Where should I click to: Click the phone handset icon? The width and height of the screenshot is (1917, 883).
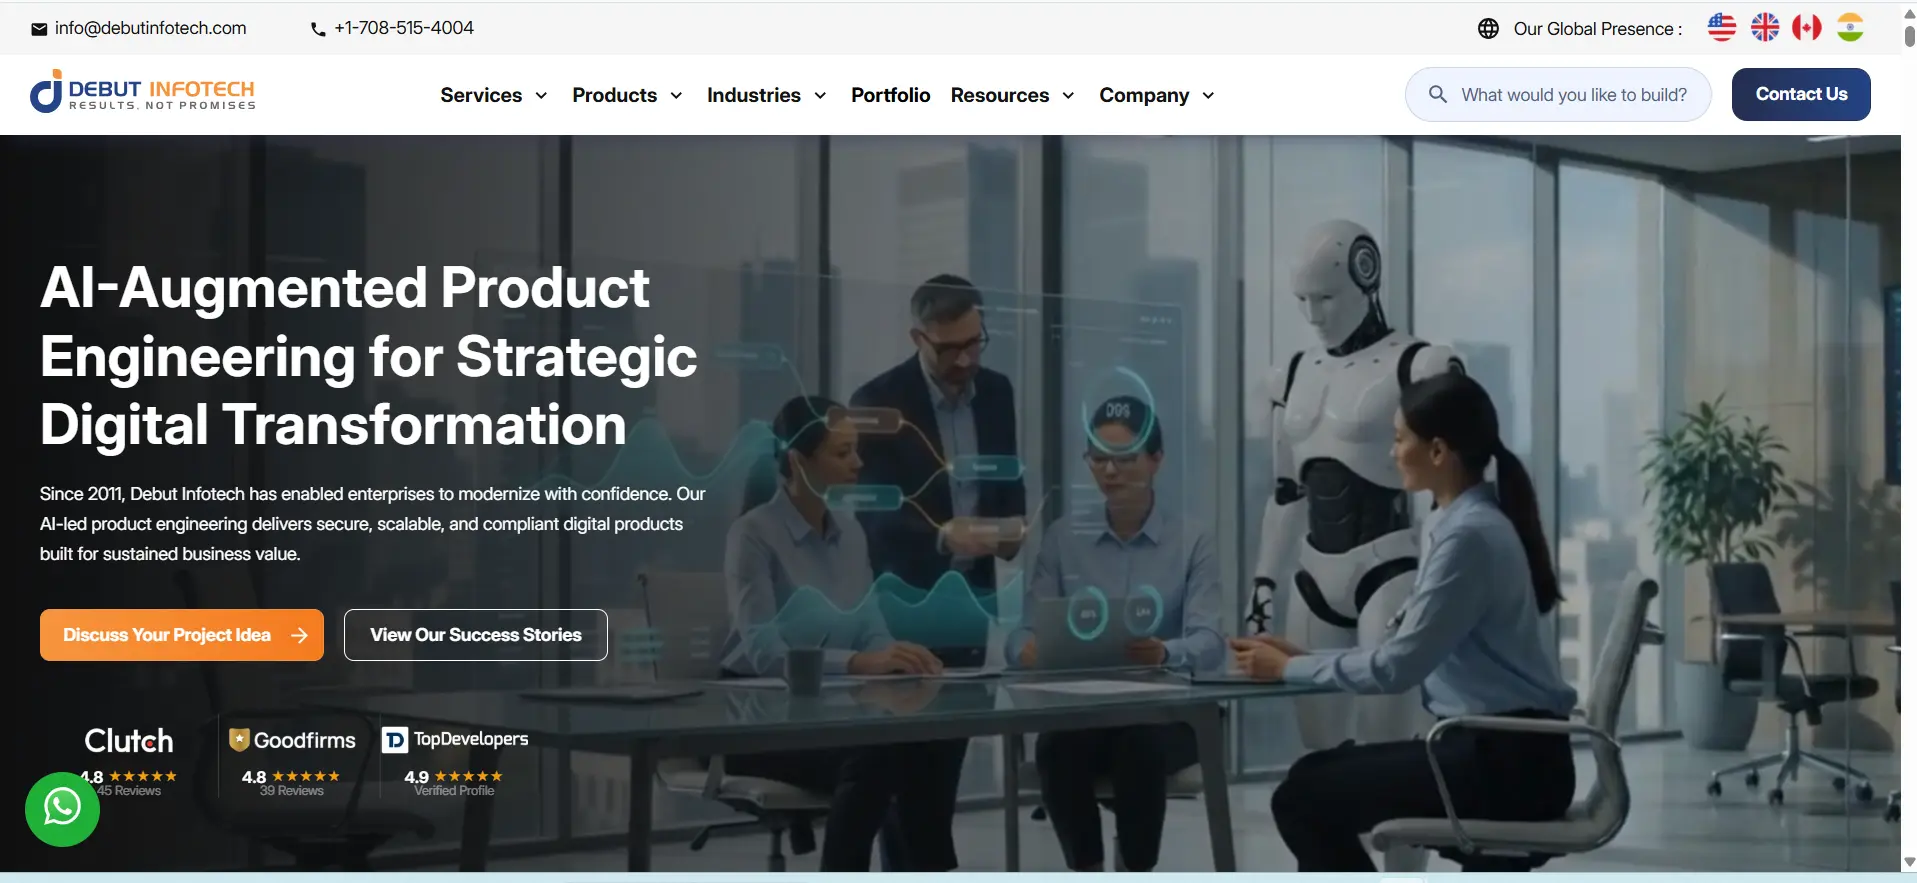[318, 29]
